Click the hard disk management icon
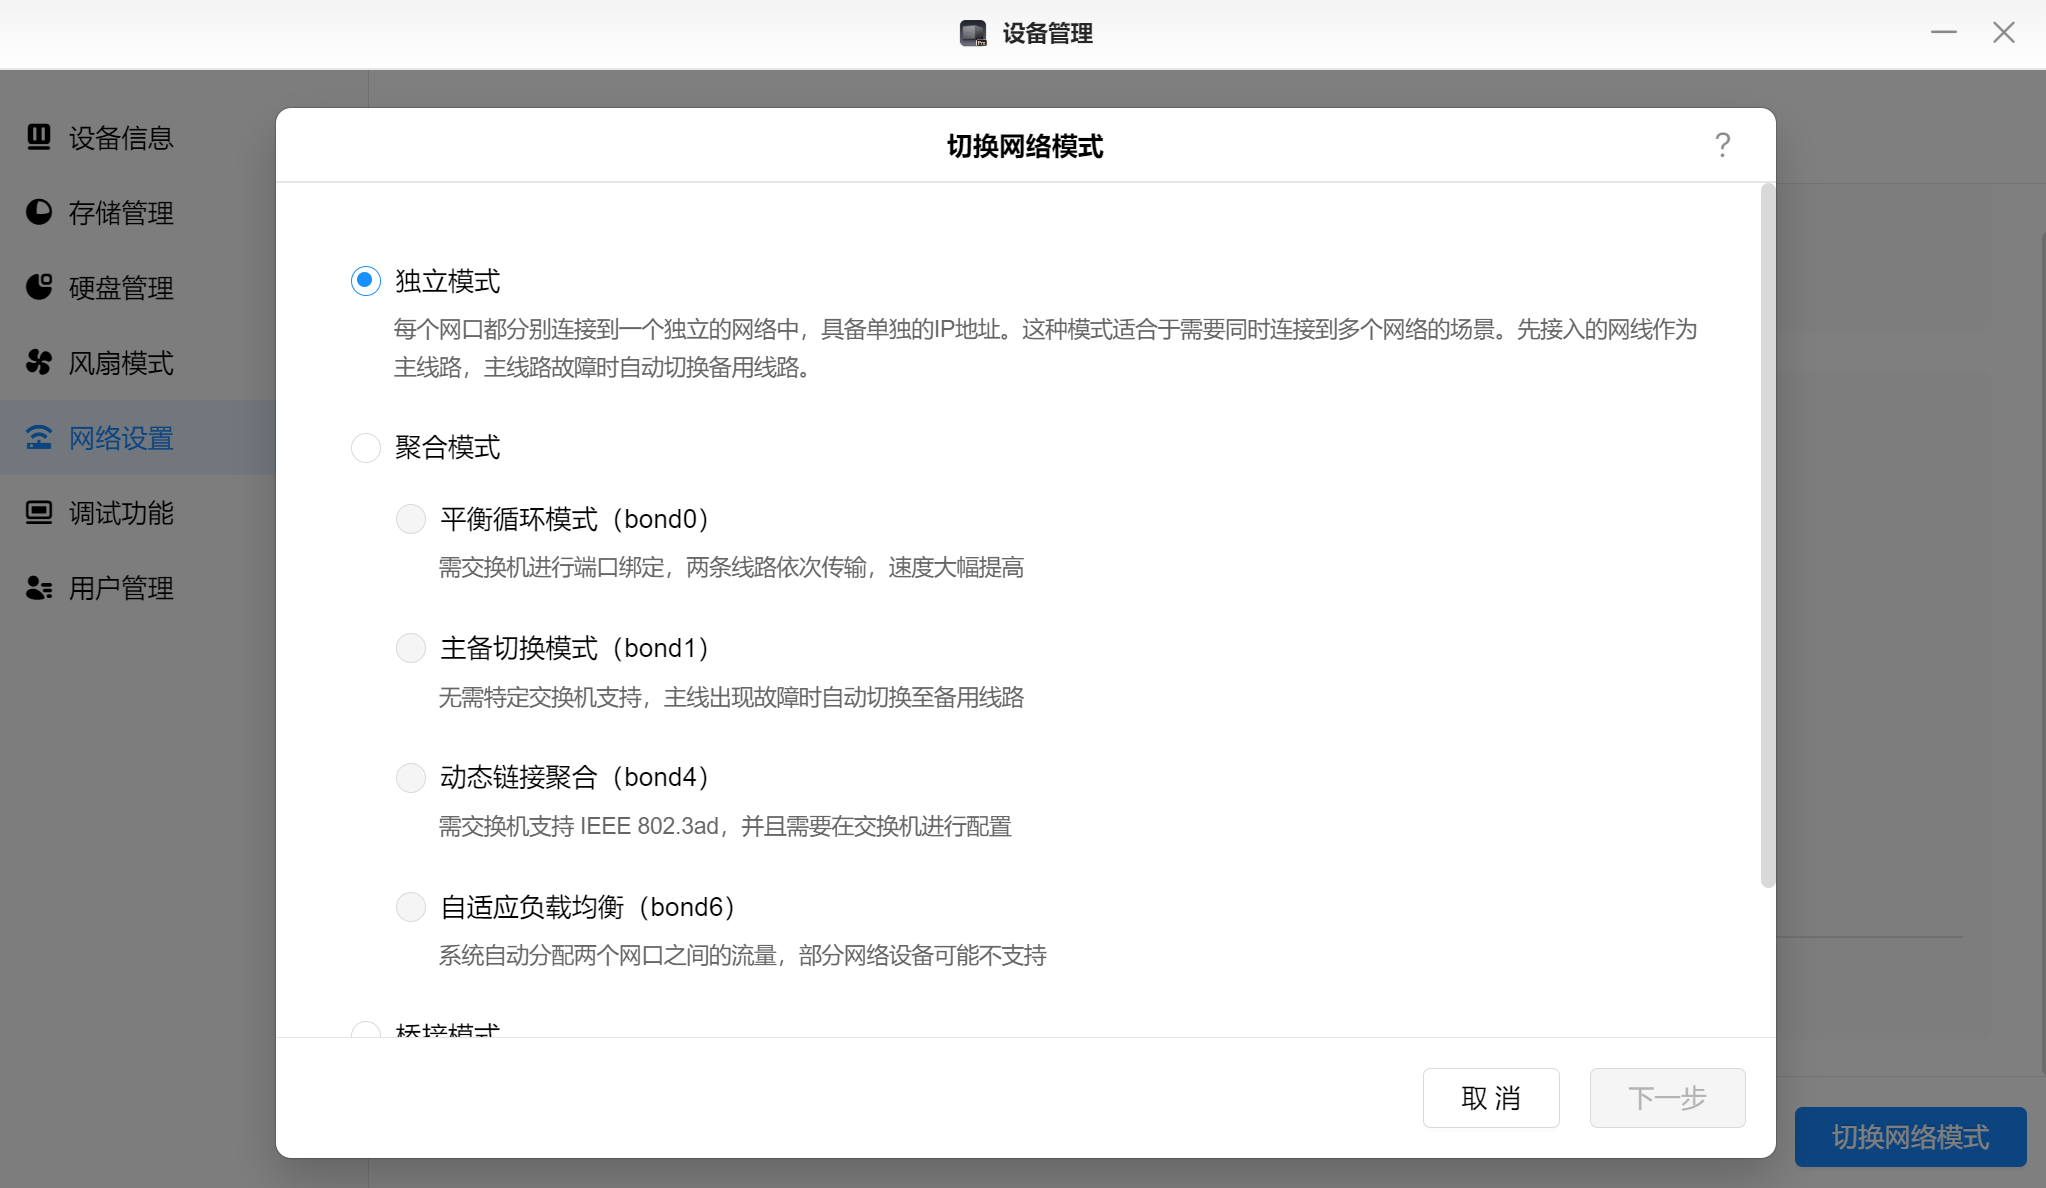 point(39,287)
